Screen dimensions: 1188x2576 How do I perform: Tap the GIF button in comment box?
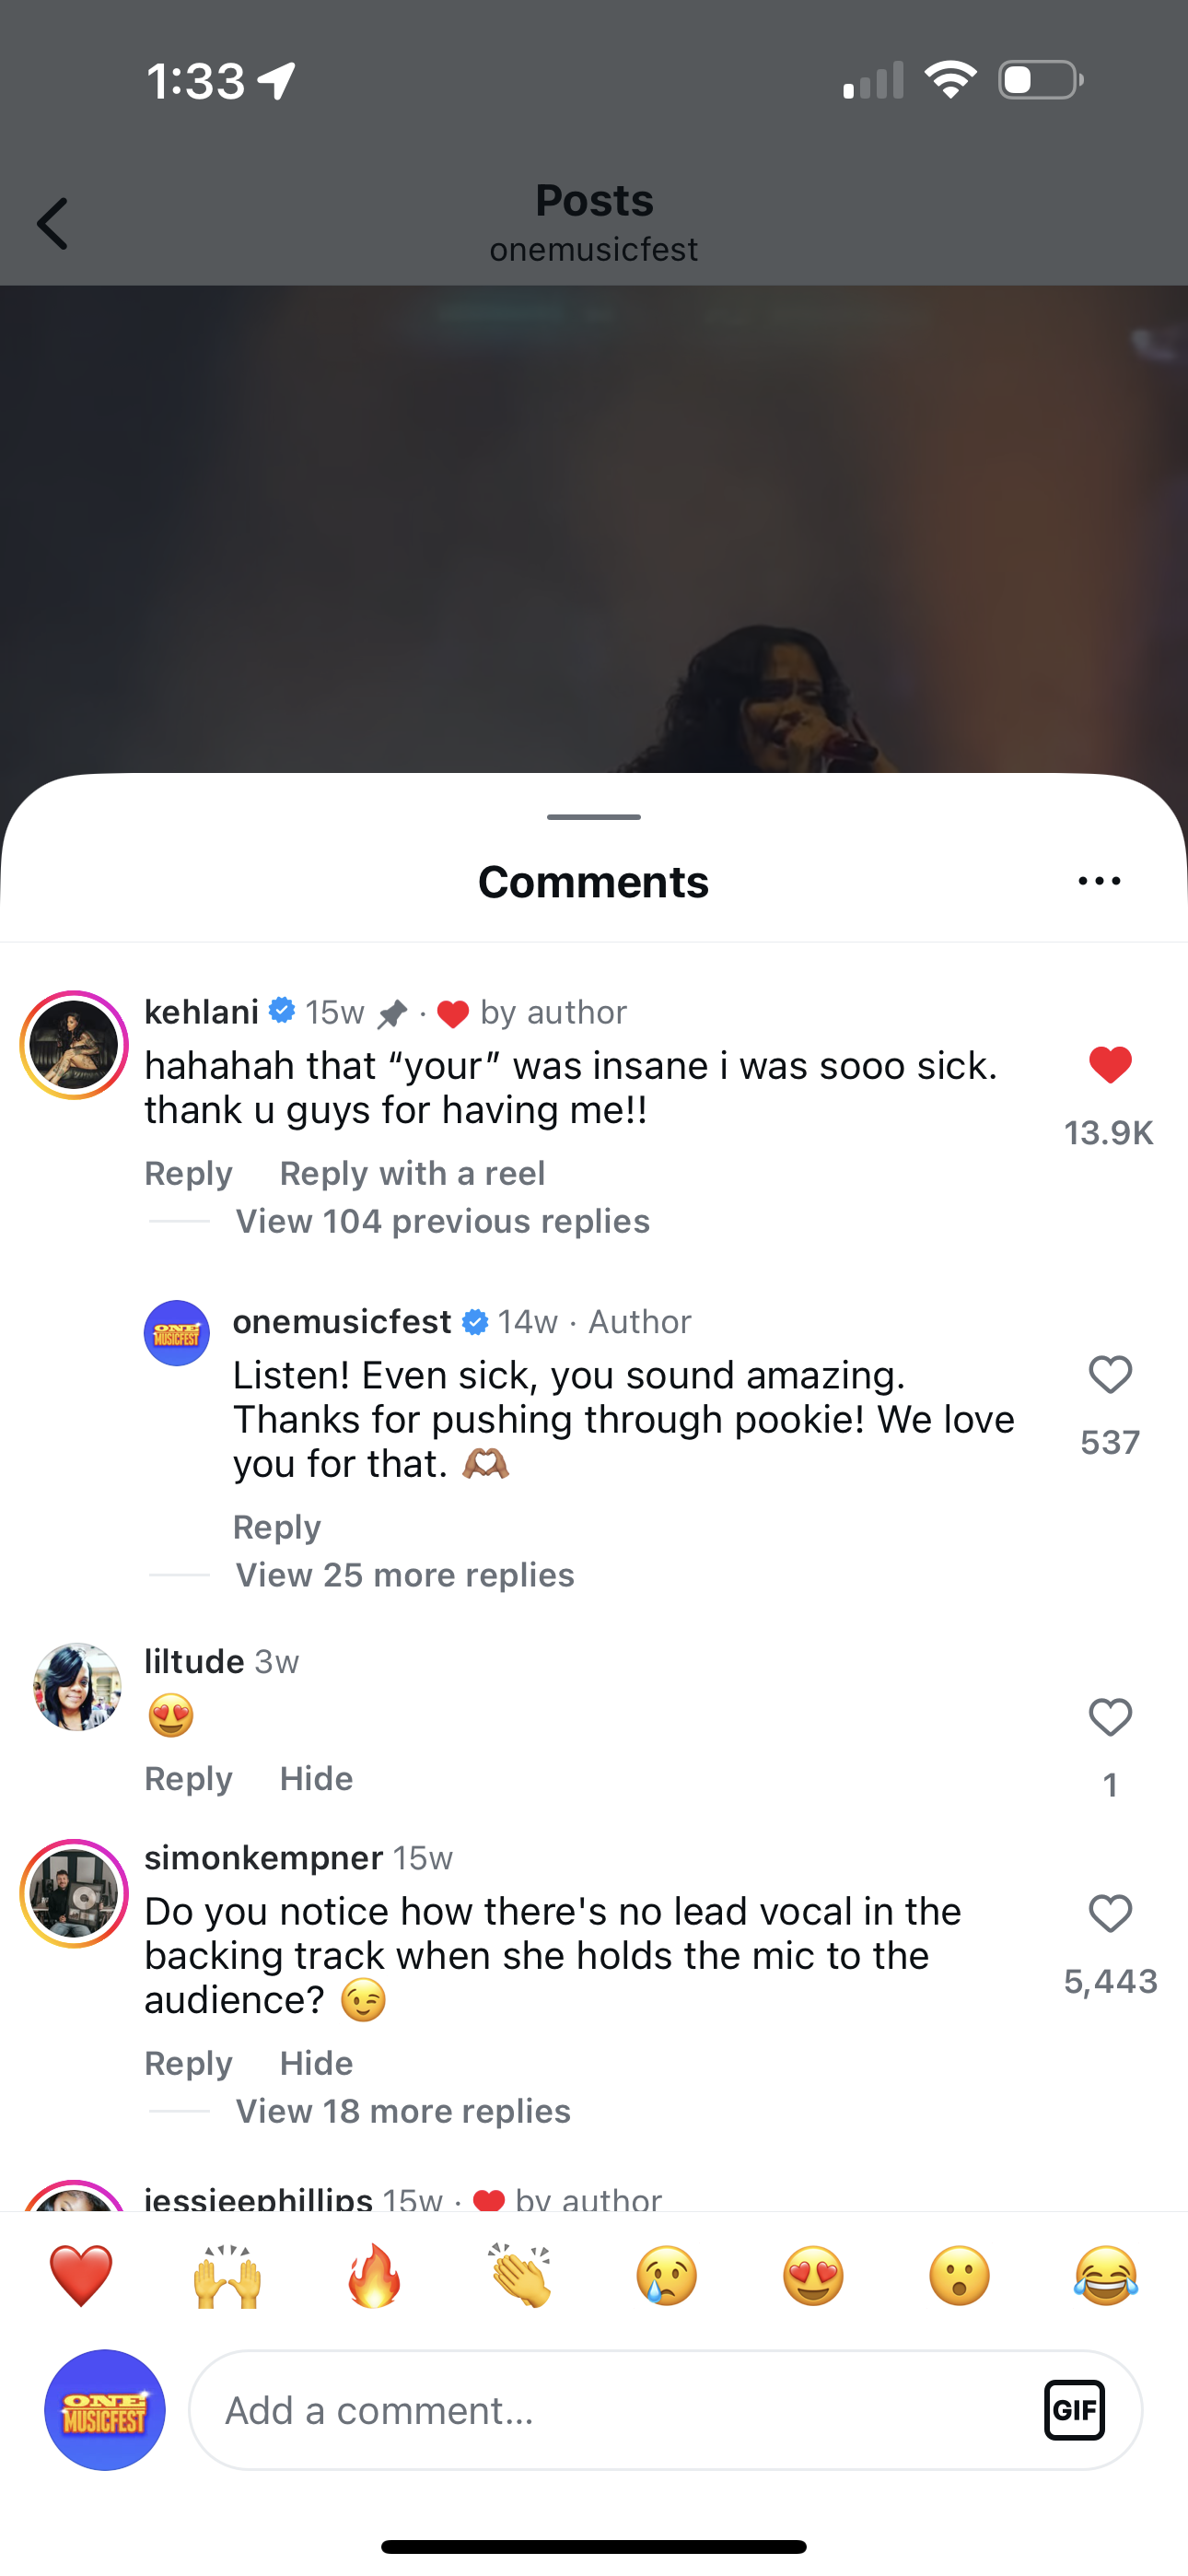[1074, 2410]
